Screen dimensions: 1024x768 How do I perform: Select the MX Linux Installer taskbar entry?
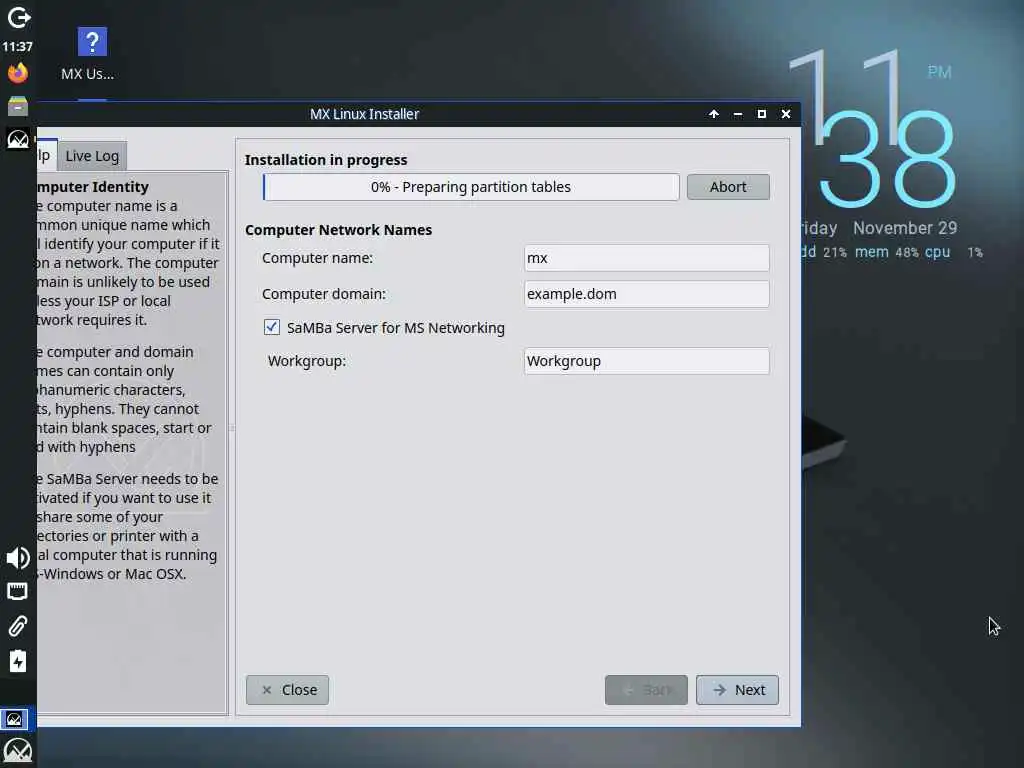(14, 719)
